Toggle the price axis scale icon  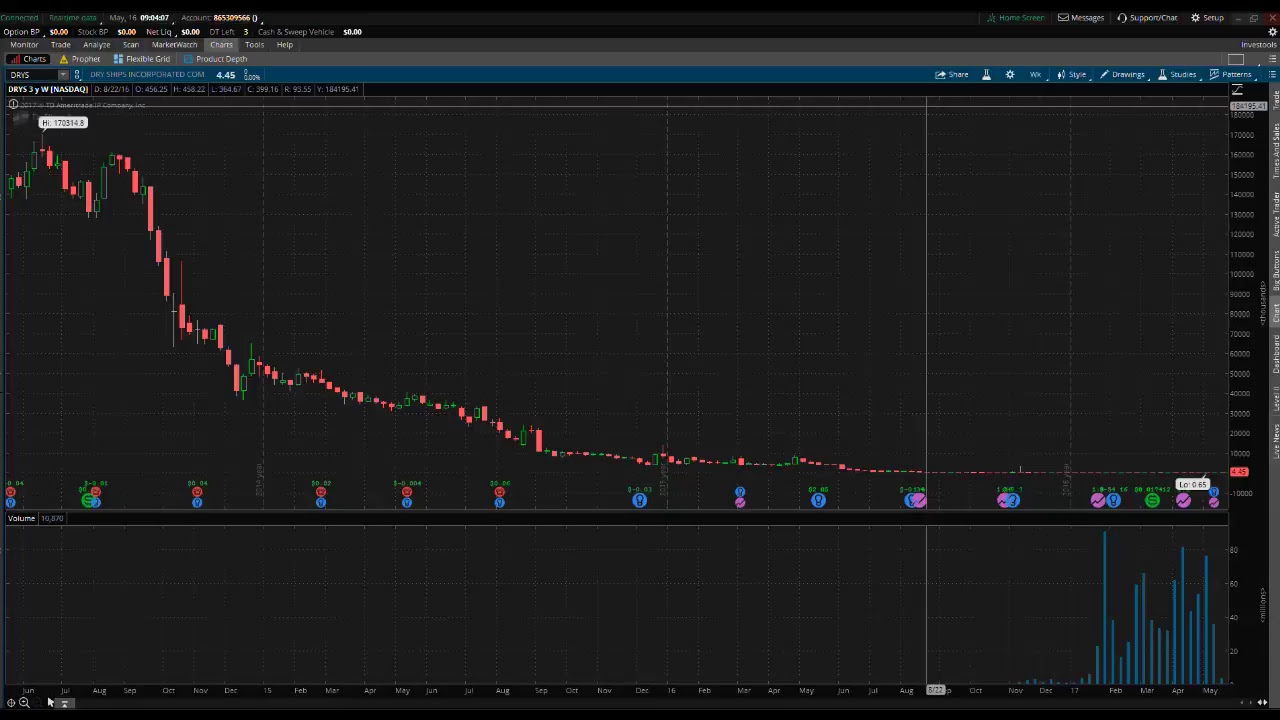[1237, 90]
